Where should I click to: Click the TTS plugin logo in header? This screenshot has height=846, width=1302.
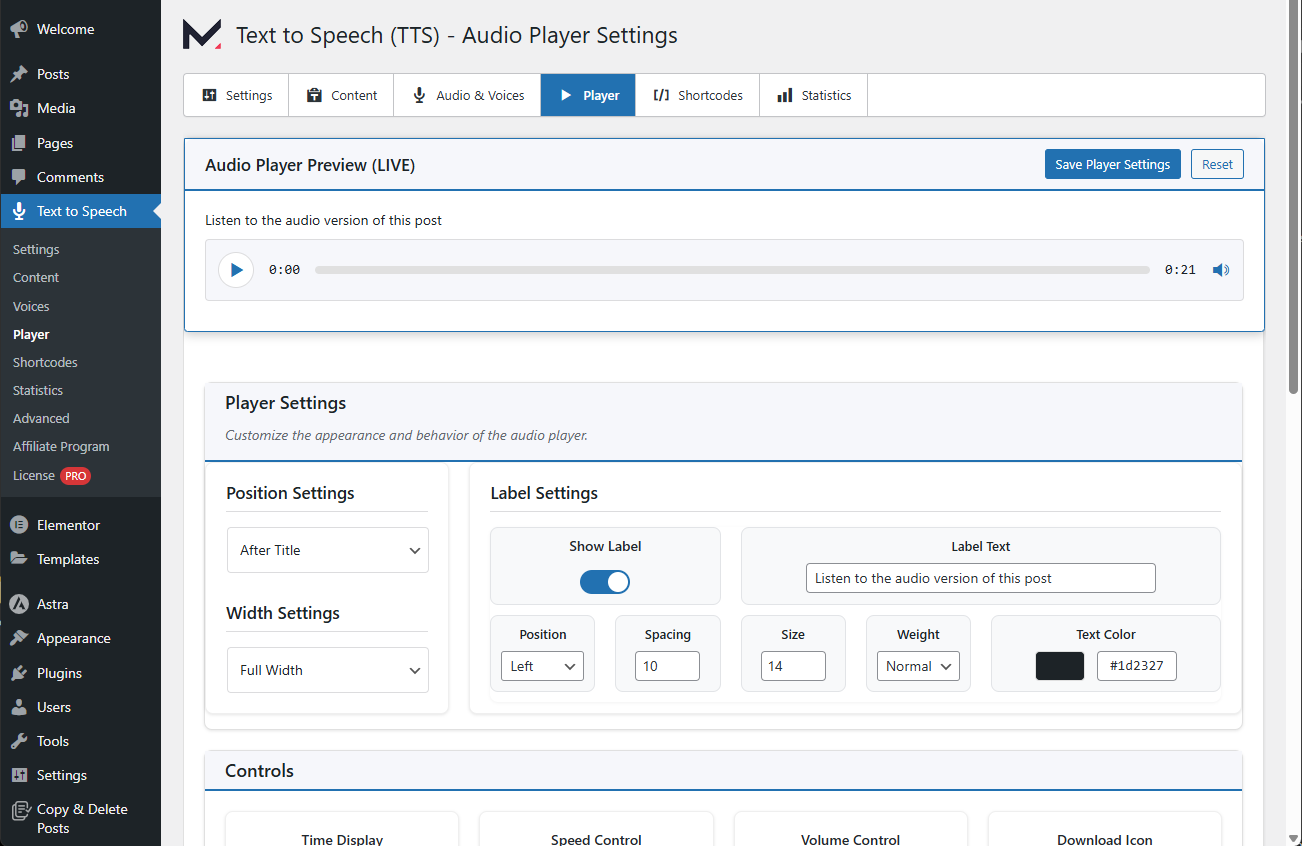(202, 35)
